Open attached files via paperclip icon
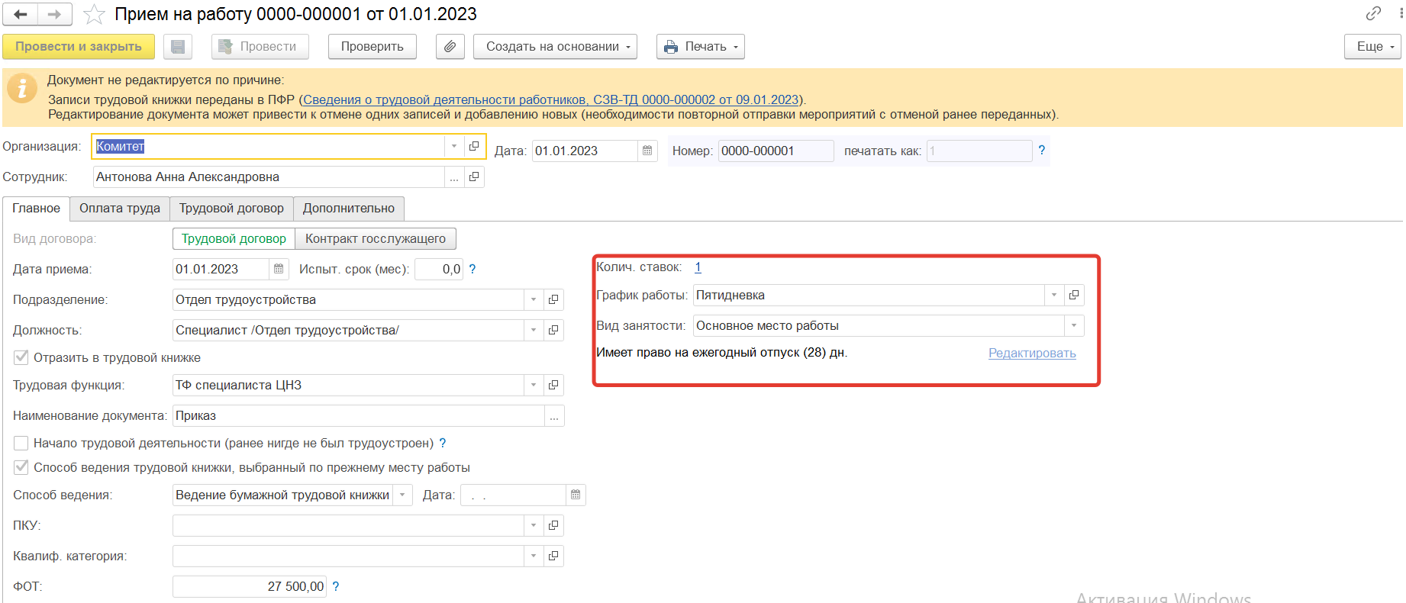 point(450,47)
